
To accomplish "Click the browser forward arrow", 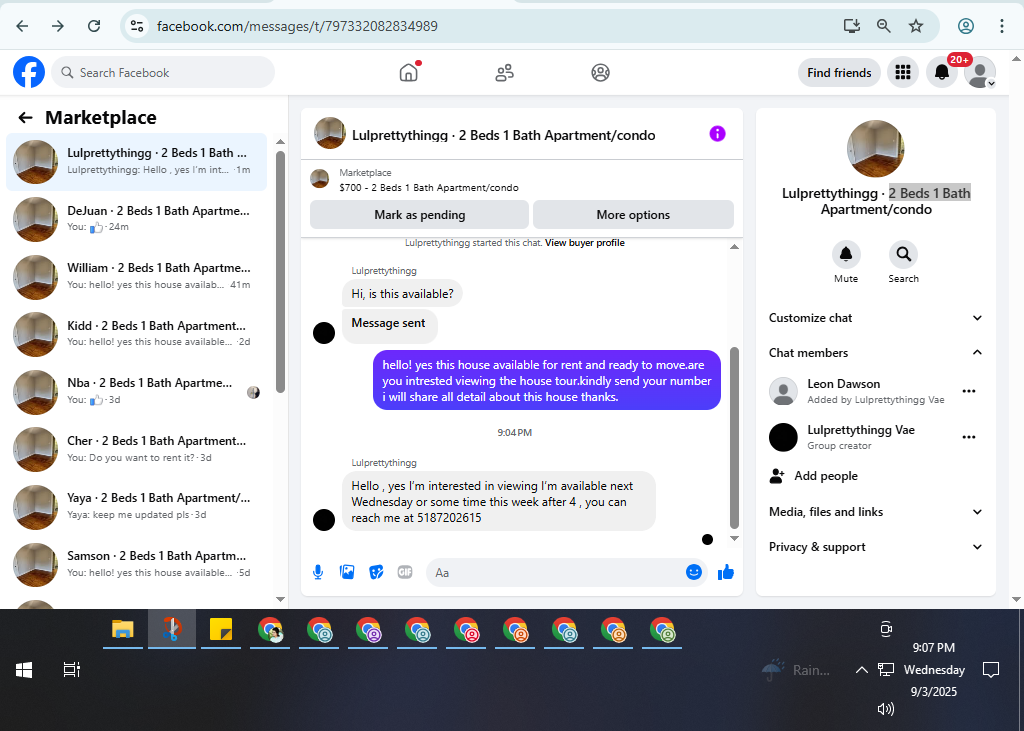I will [x=58, y=26].
